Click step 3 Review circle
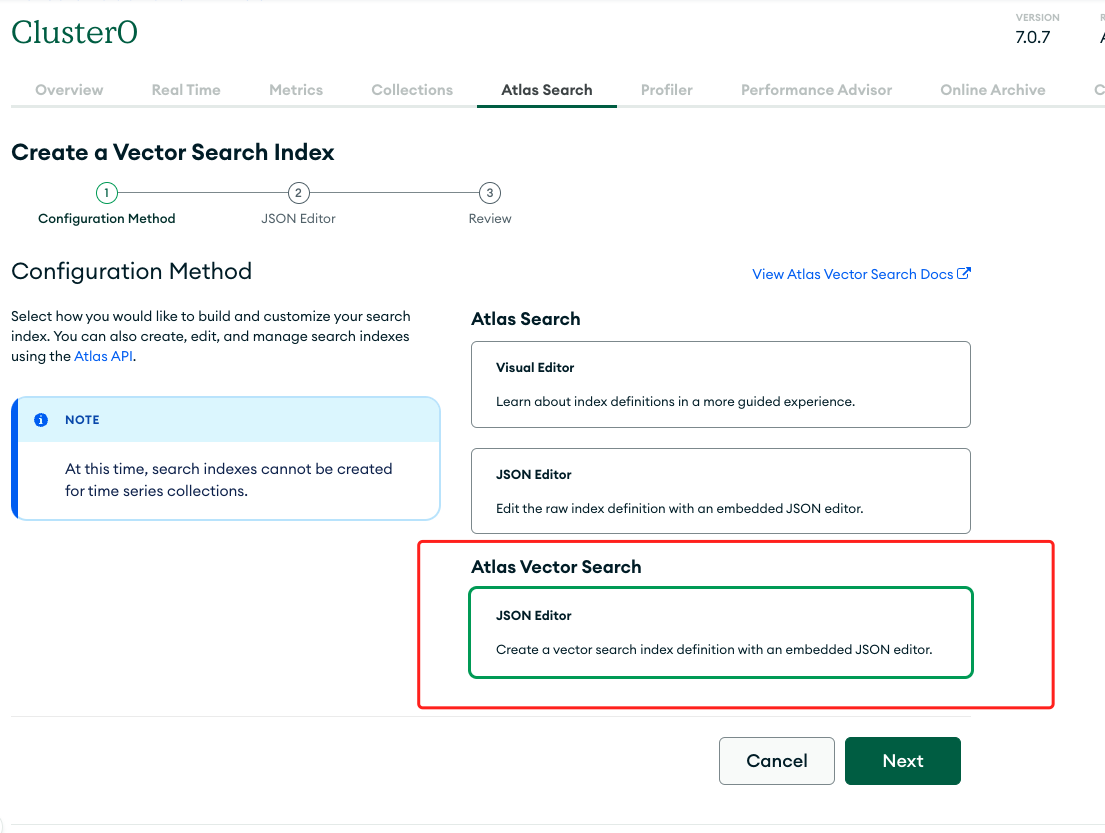This screenshot has height=833, width=1105. [489, 193]
